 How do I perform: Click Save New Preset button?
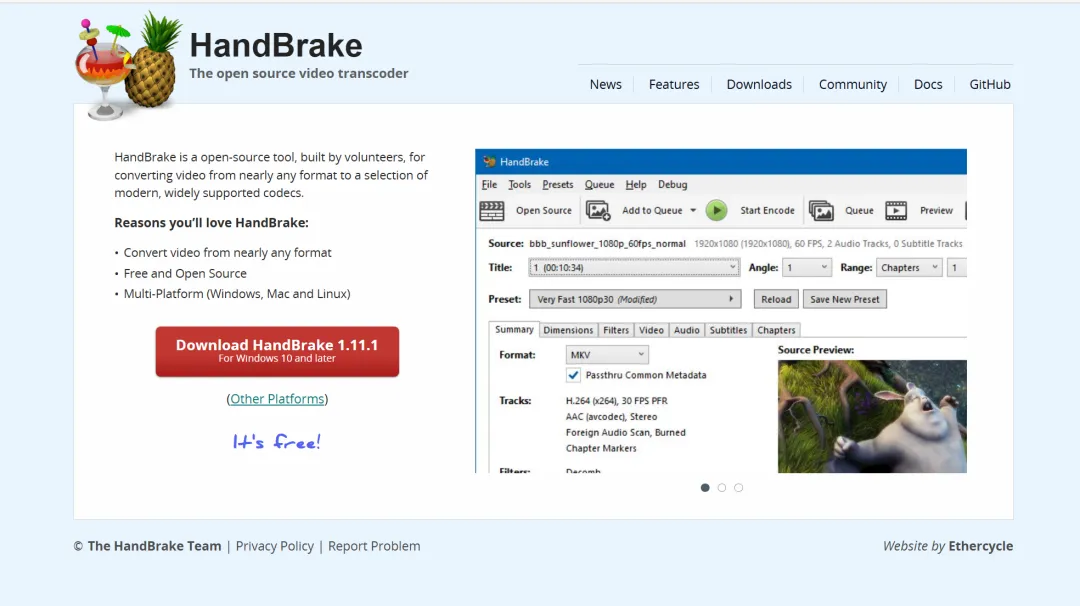(x=844, y=300)
